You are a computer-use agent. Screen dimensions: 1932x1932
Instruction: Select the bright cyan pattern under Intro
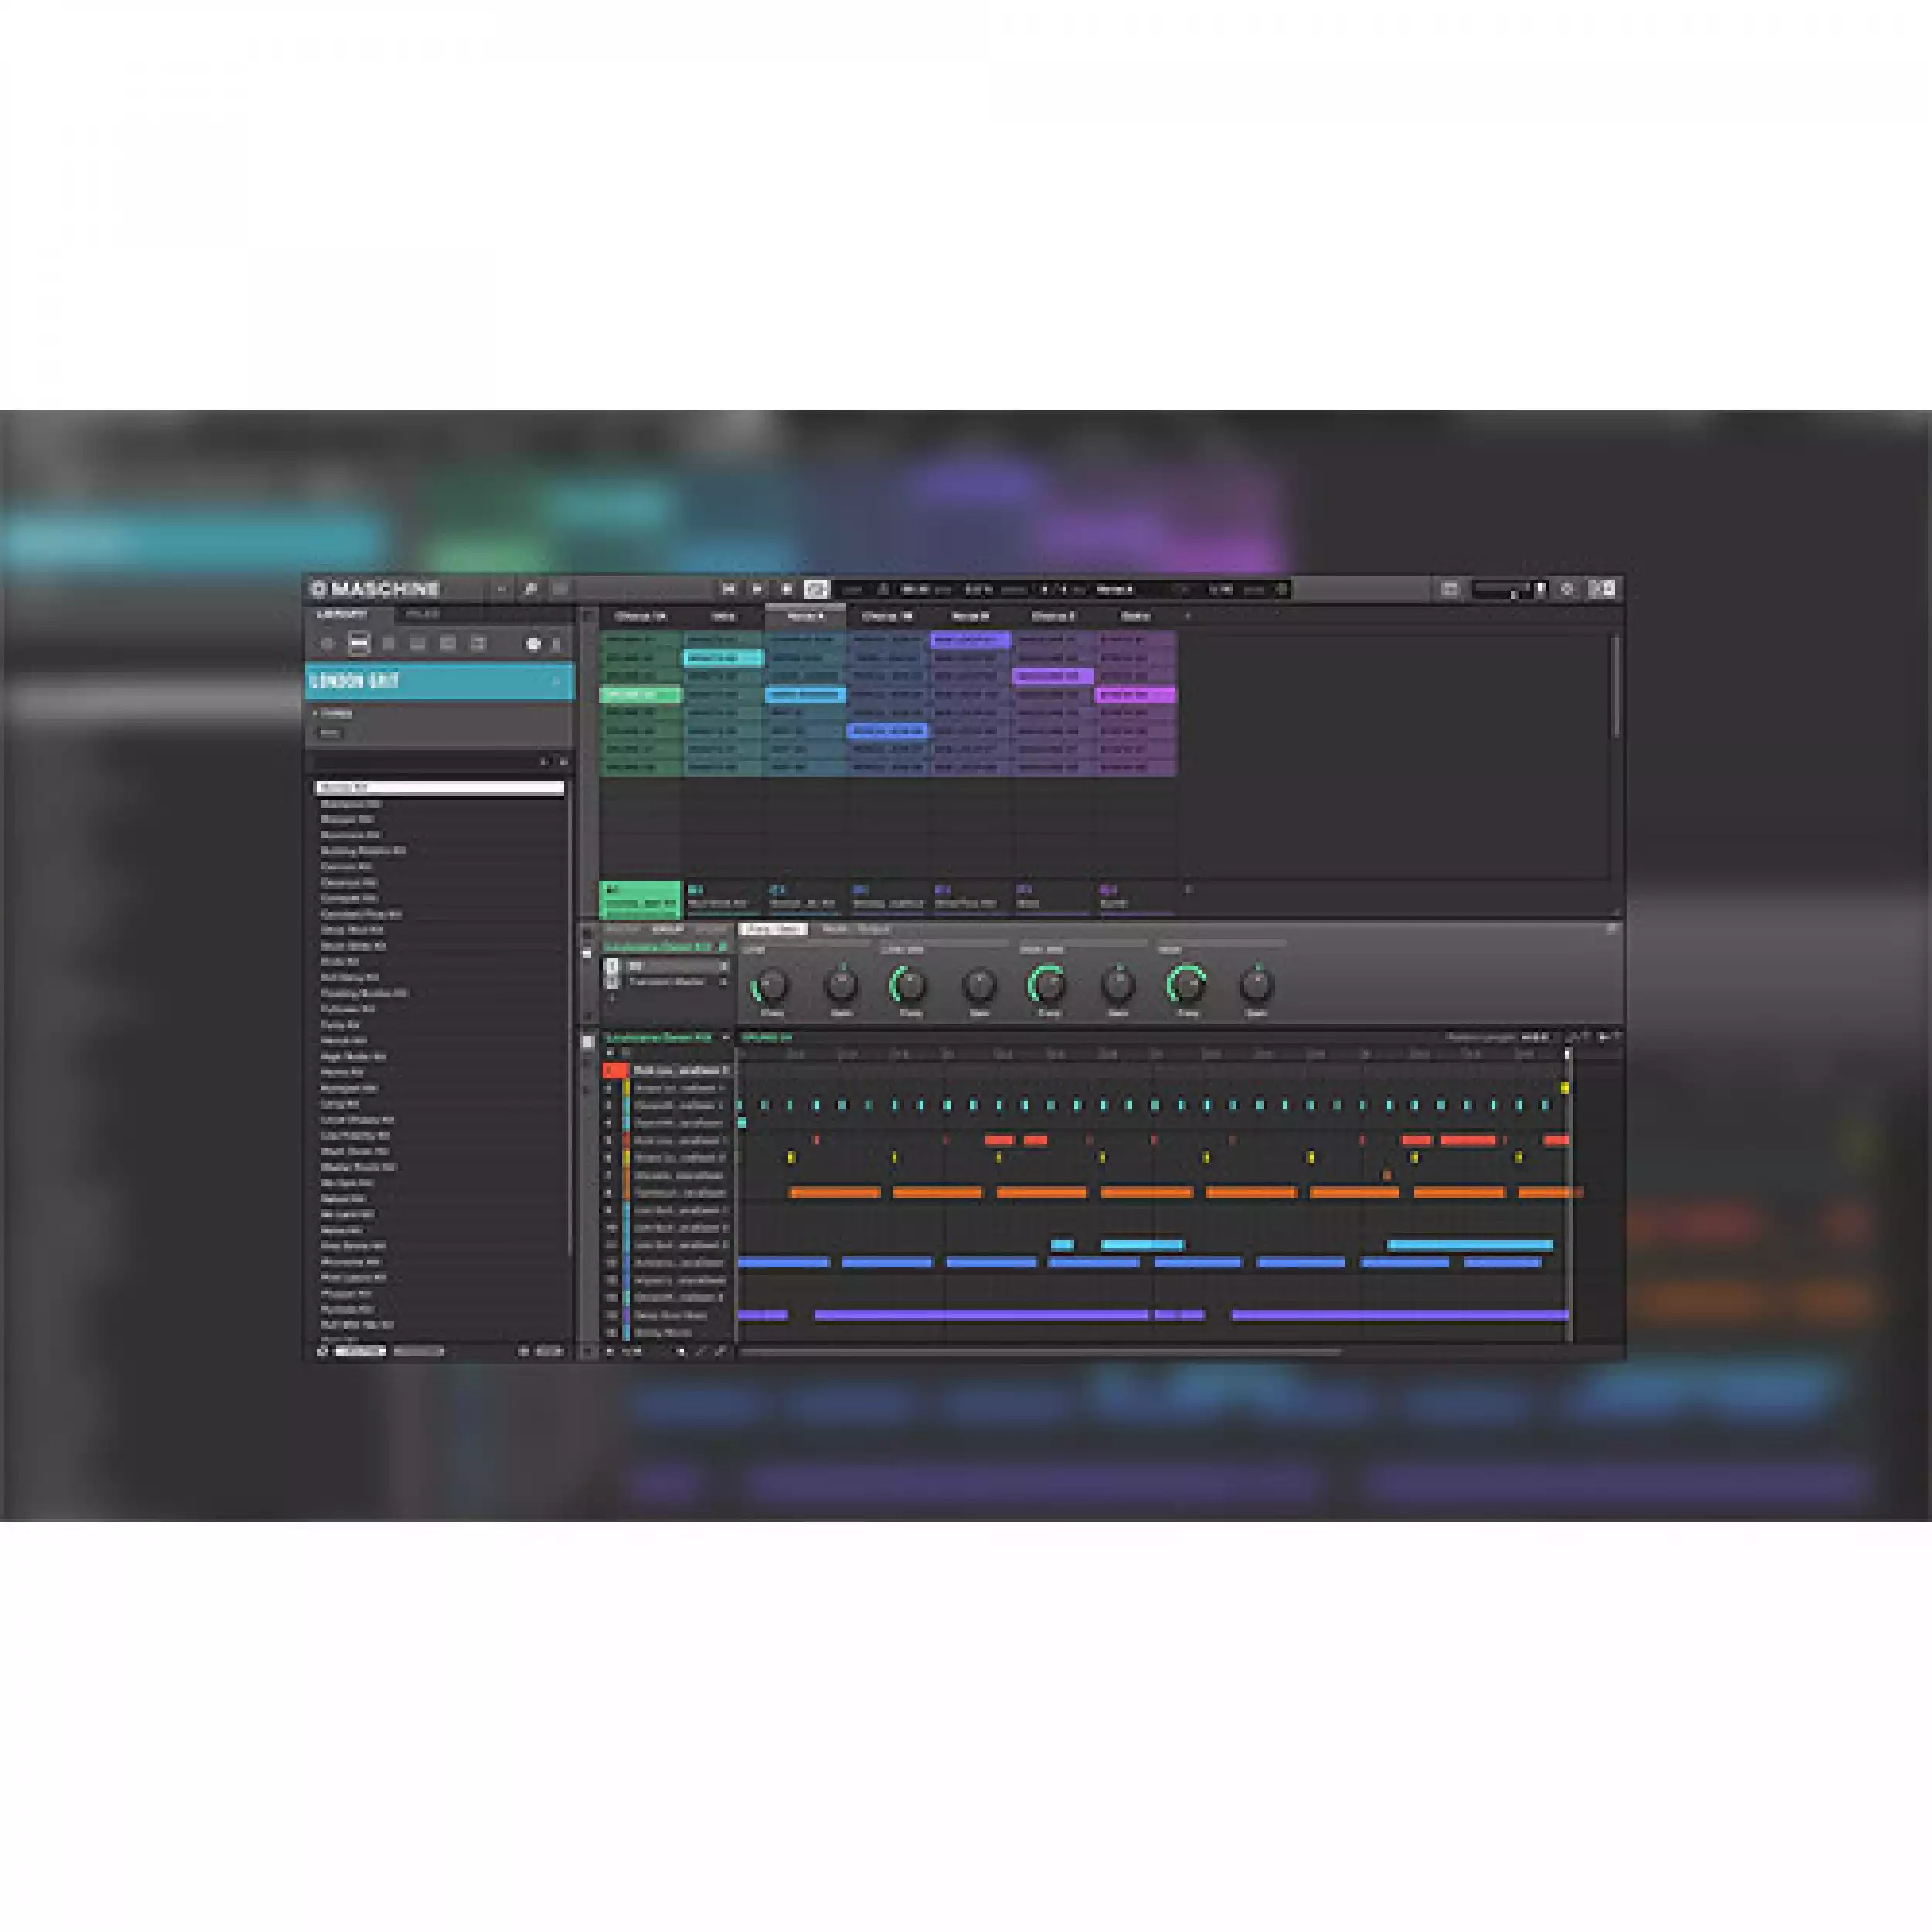723,658
